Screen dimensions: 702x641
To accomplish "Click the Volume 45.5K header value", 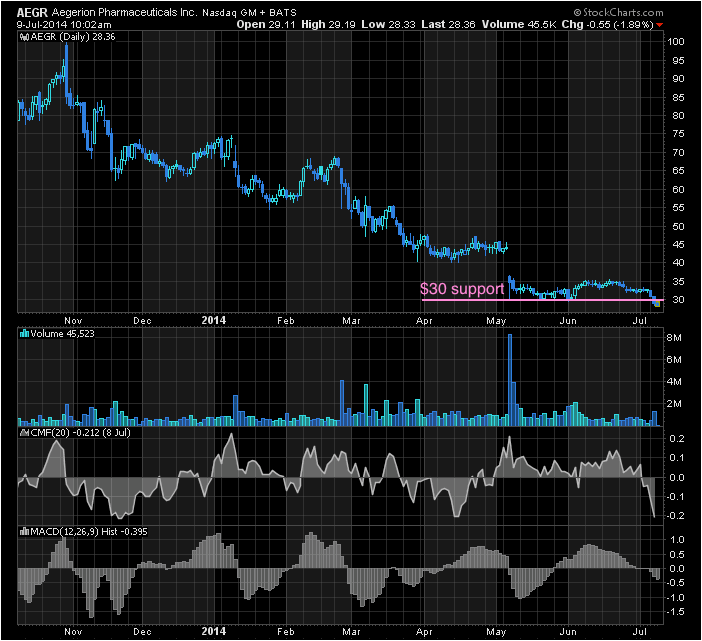I will pyautogui.click(x=519, y=25).
